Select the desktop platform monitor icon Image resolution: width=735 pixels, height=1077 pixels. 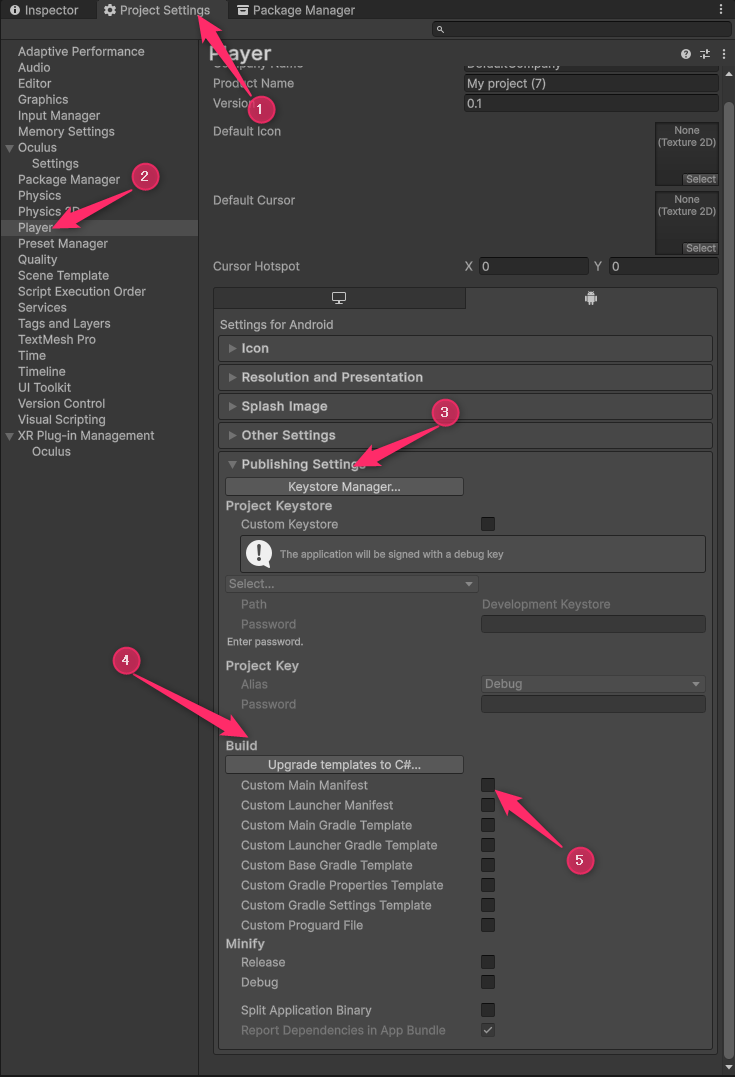[338, 298]
